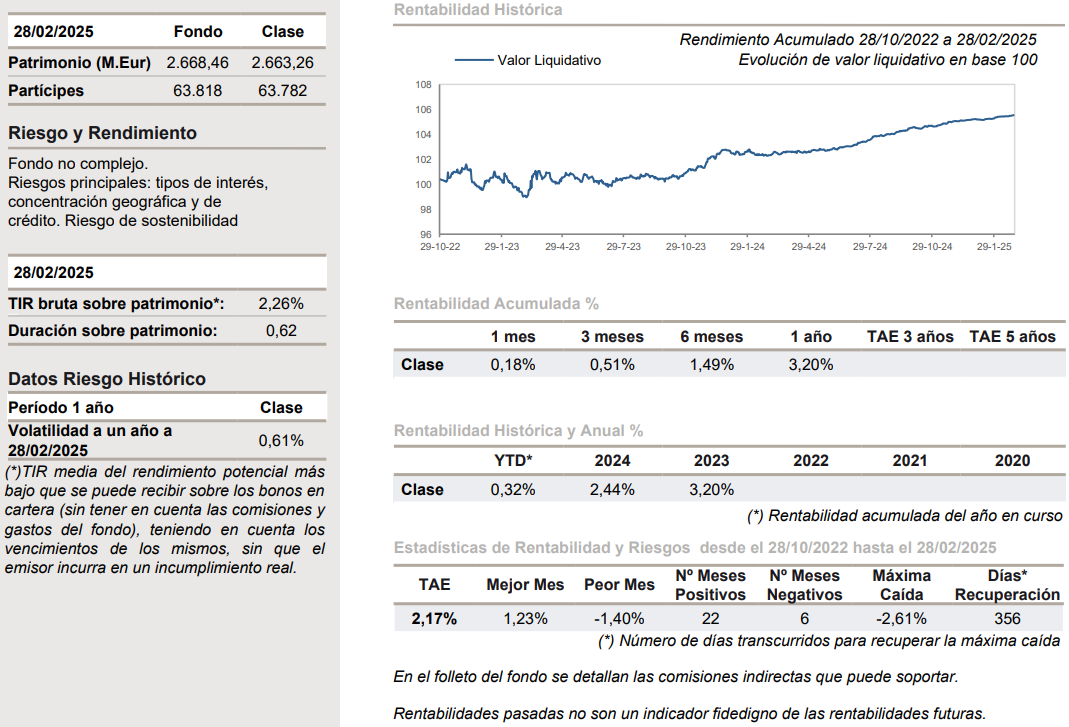Image resolution: width=1069 pixels, height=727 pixels.
Task: Click the 'Rentabilidades pasadas' disclaimer sentence
Action: pyautogui.click(x=690, y=714)
